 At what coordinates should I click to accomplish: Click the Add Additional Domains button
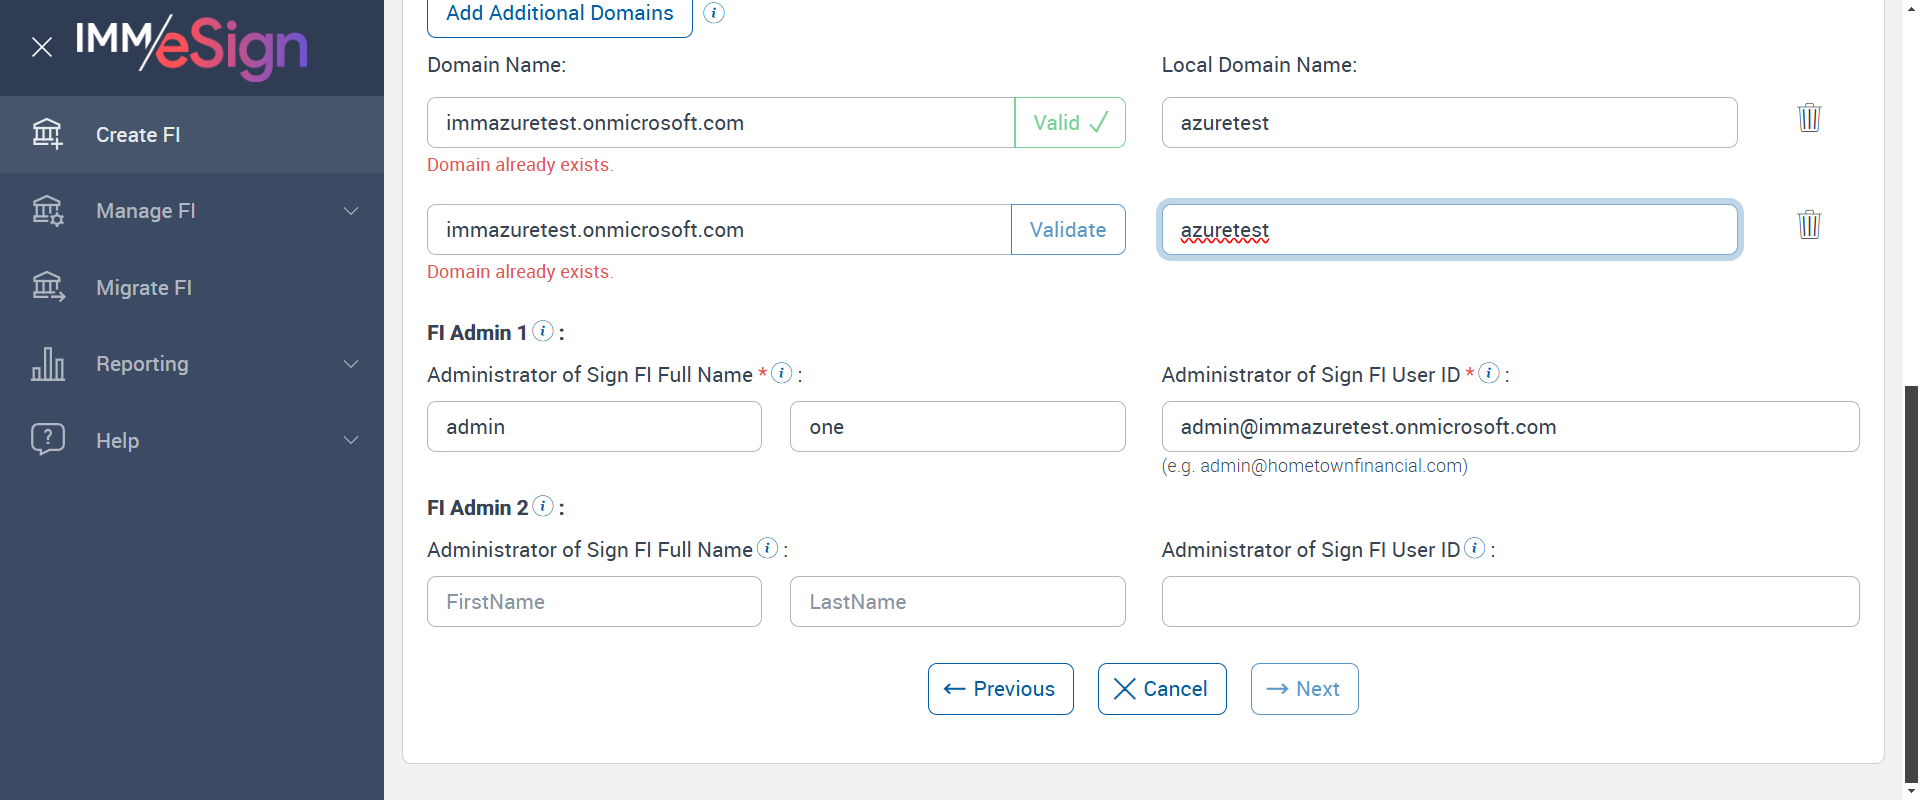point(559,14)
